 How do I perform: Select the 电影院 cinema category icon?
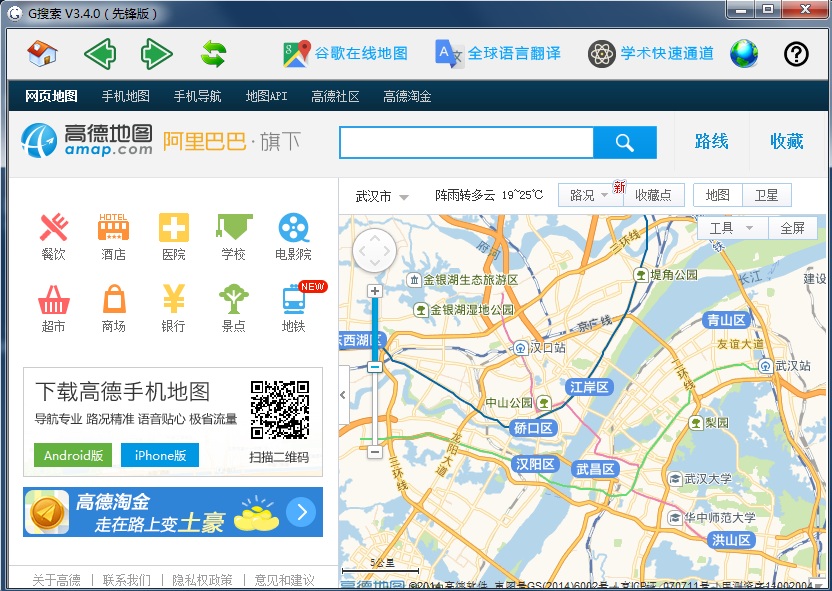coord(293,237)
